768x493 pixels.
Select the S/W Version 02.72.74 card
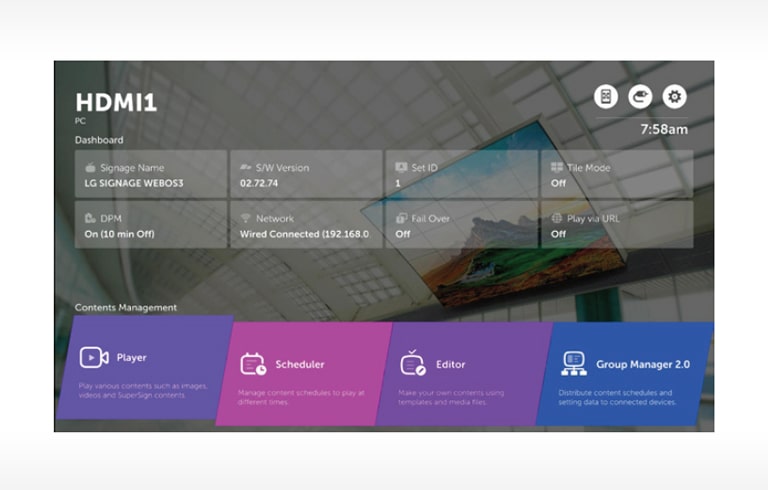pyautogui.click(x=306, y=175)
